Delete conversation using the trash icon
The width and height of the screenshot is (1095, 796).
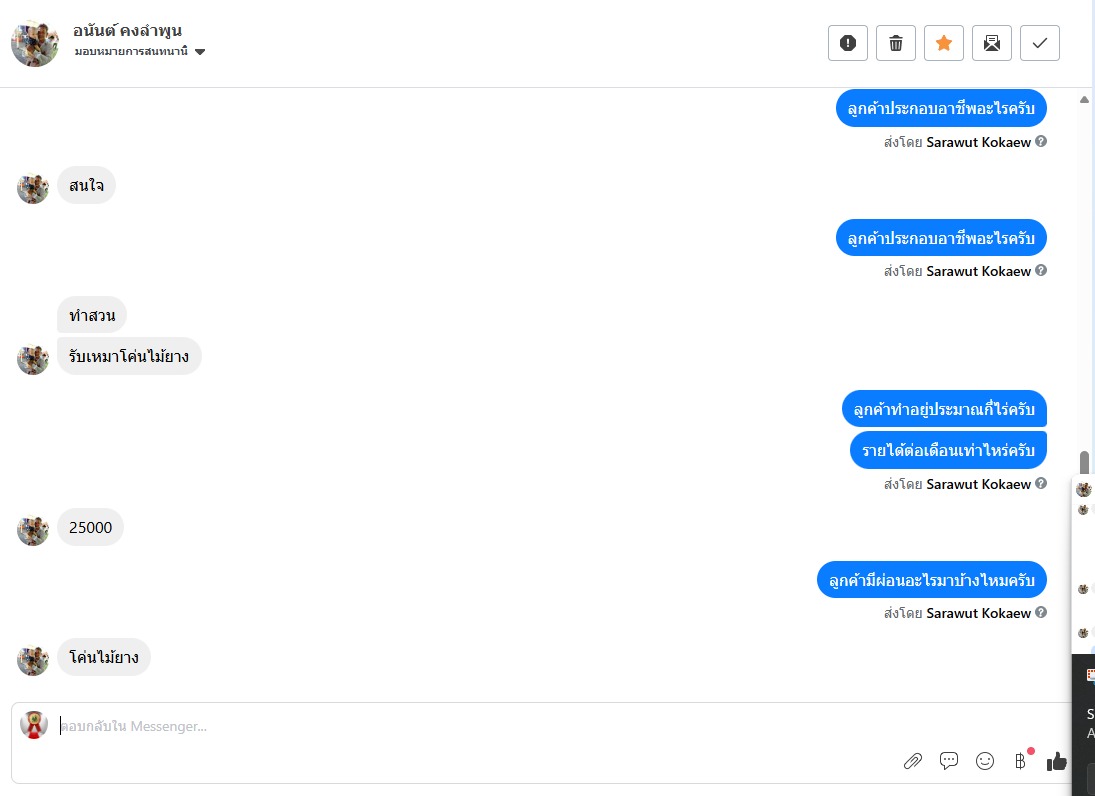click(896, 43)
